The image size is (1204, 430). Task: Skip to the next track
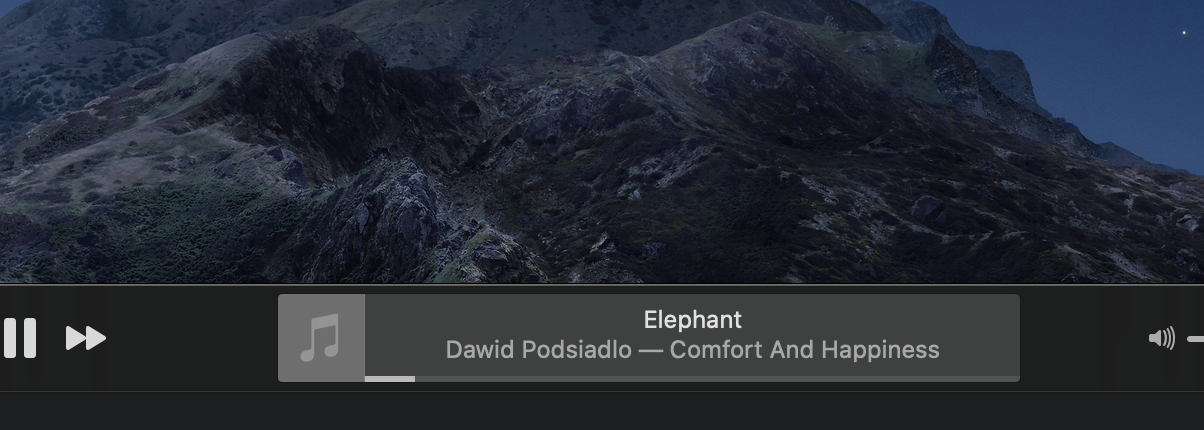coord(86,338)
